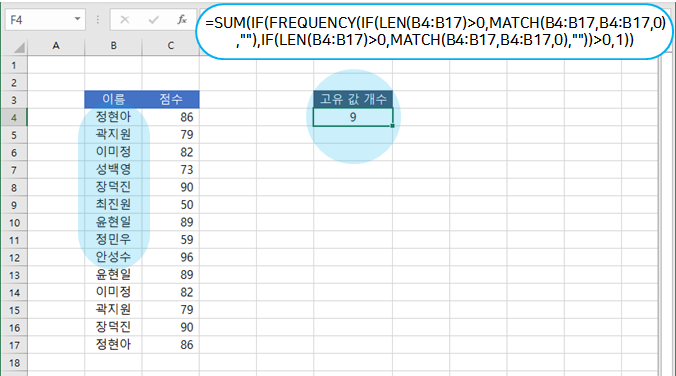Click the score 59 cell
This screenshot has width=676, height=376.
click(x=171, y=239)
